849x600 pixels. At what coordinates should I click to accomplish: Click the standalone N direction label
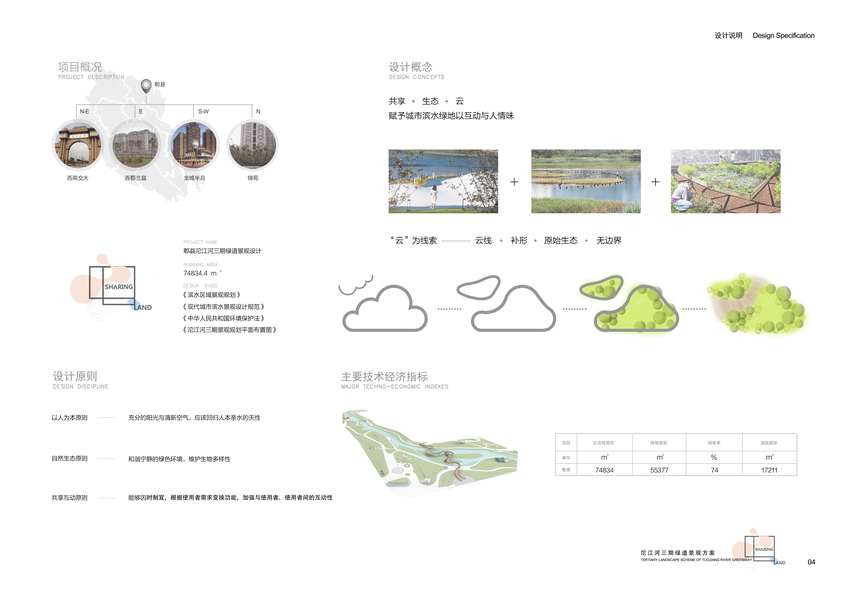(258, 112)
